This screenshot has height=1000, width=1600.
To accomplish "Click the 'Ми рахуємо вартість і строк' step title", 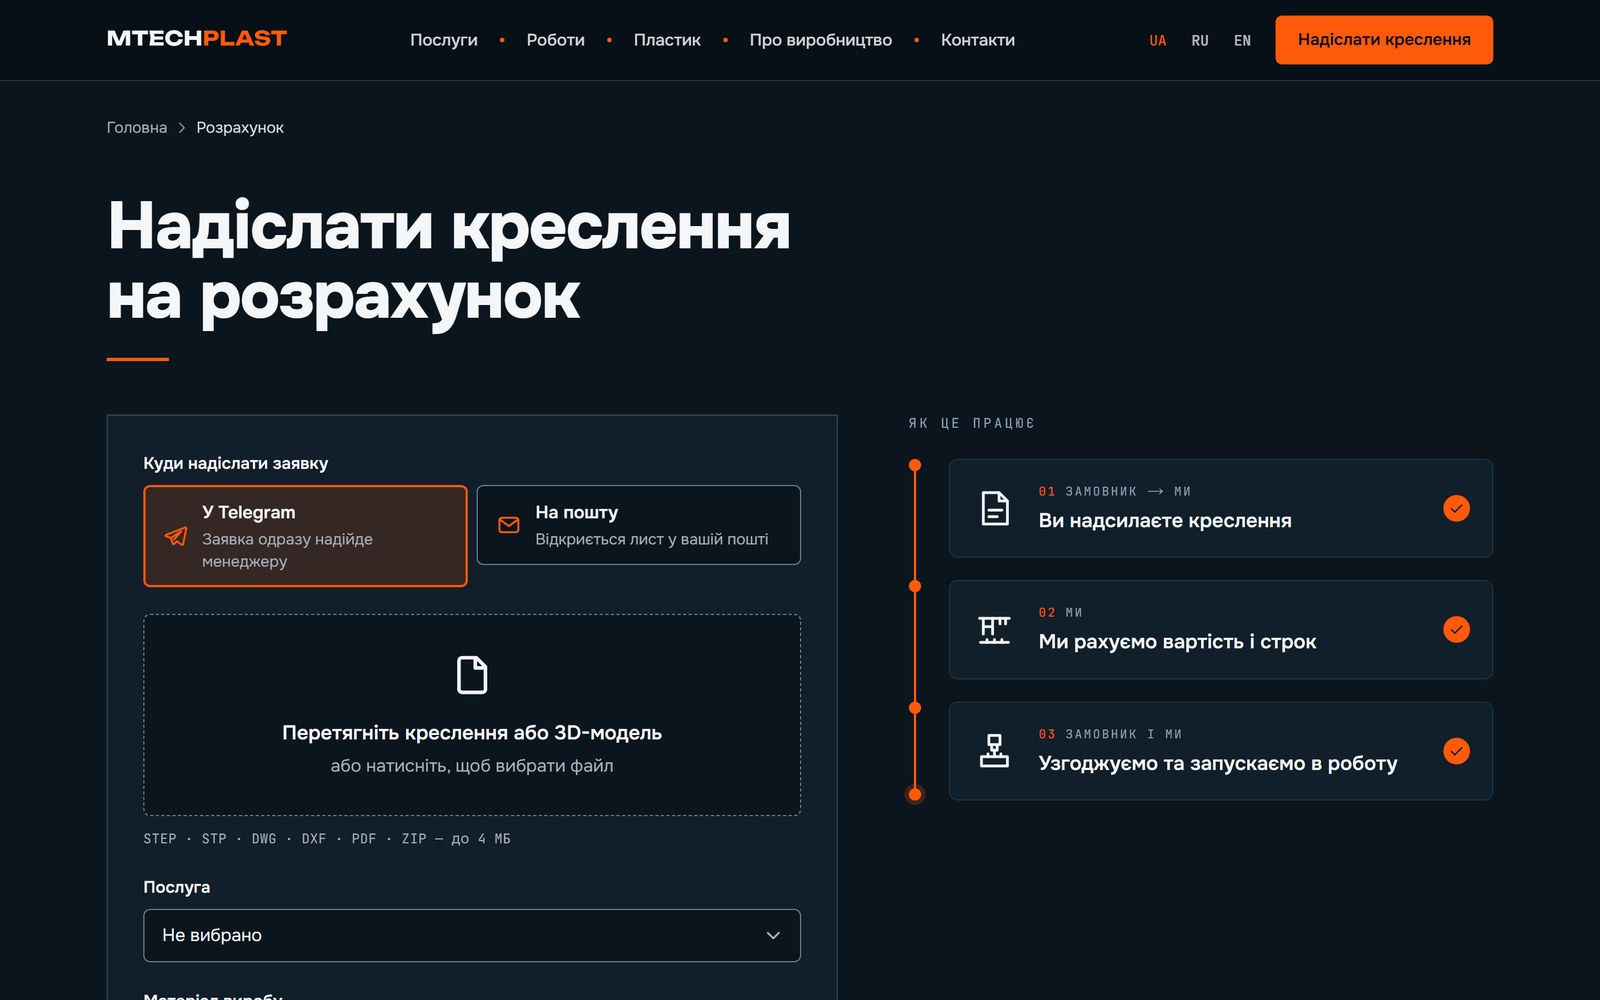I will [1177, 642].
